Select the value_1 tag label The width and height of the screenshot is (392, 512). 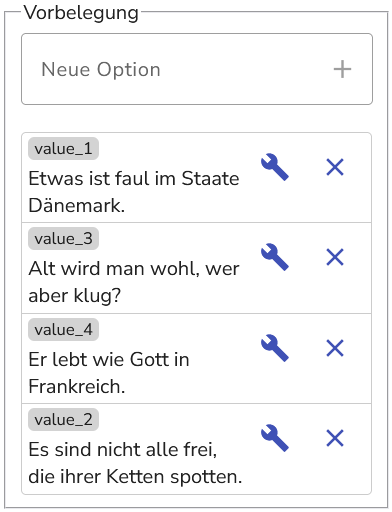63,149
